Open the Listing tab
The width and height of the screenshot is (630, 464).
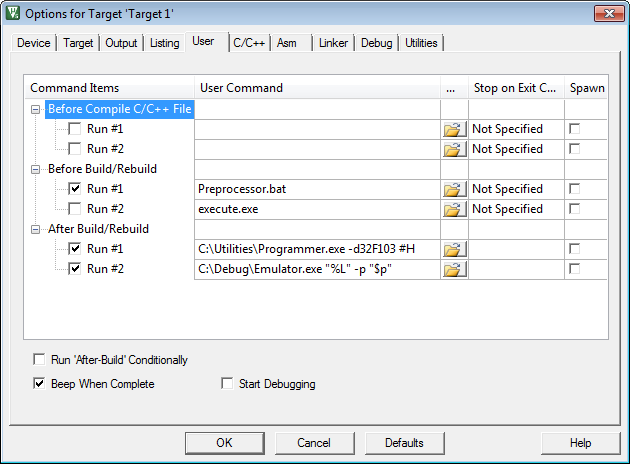pyautogui.click(x=164, y=43)
